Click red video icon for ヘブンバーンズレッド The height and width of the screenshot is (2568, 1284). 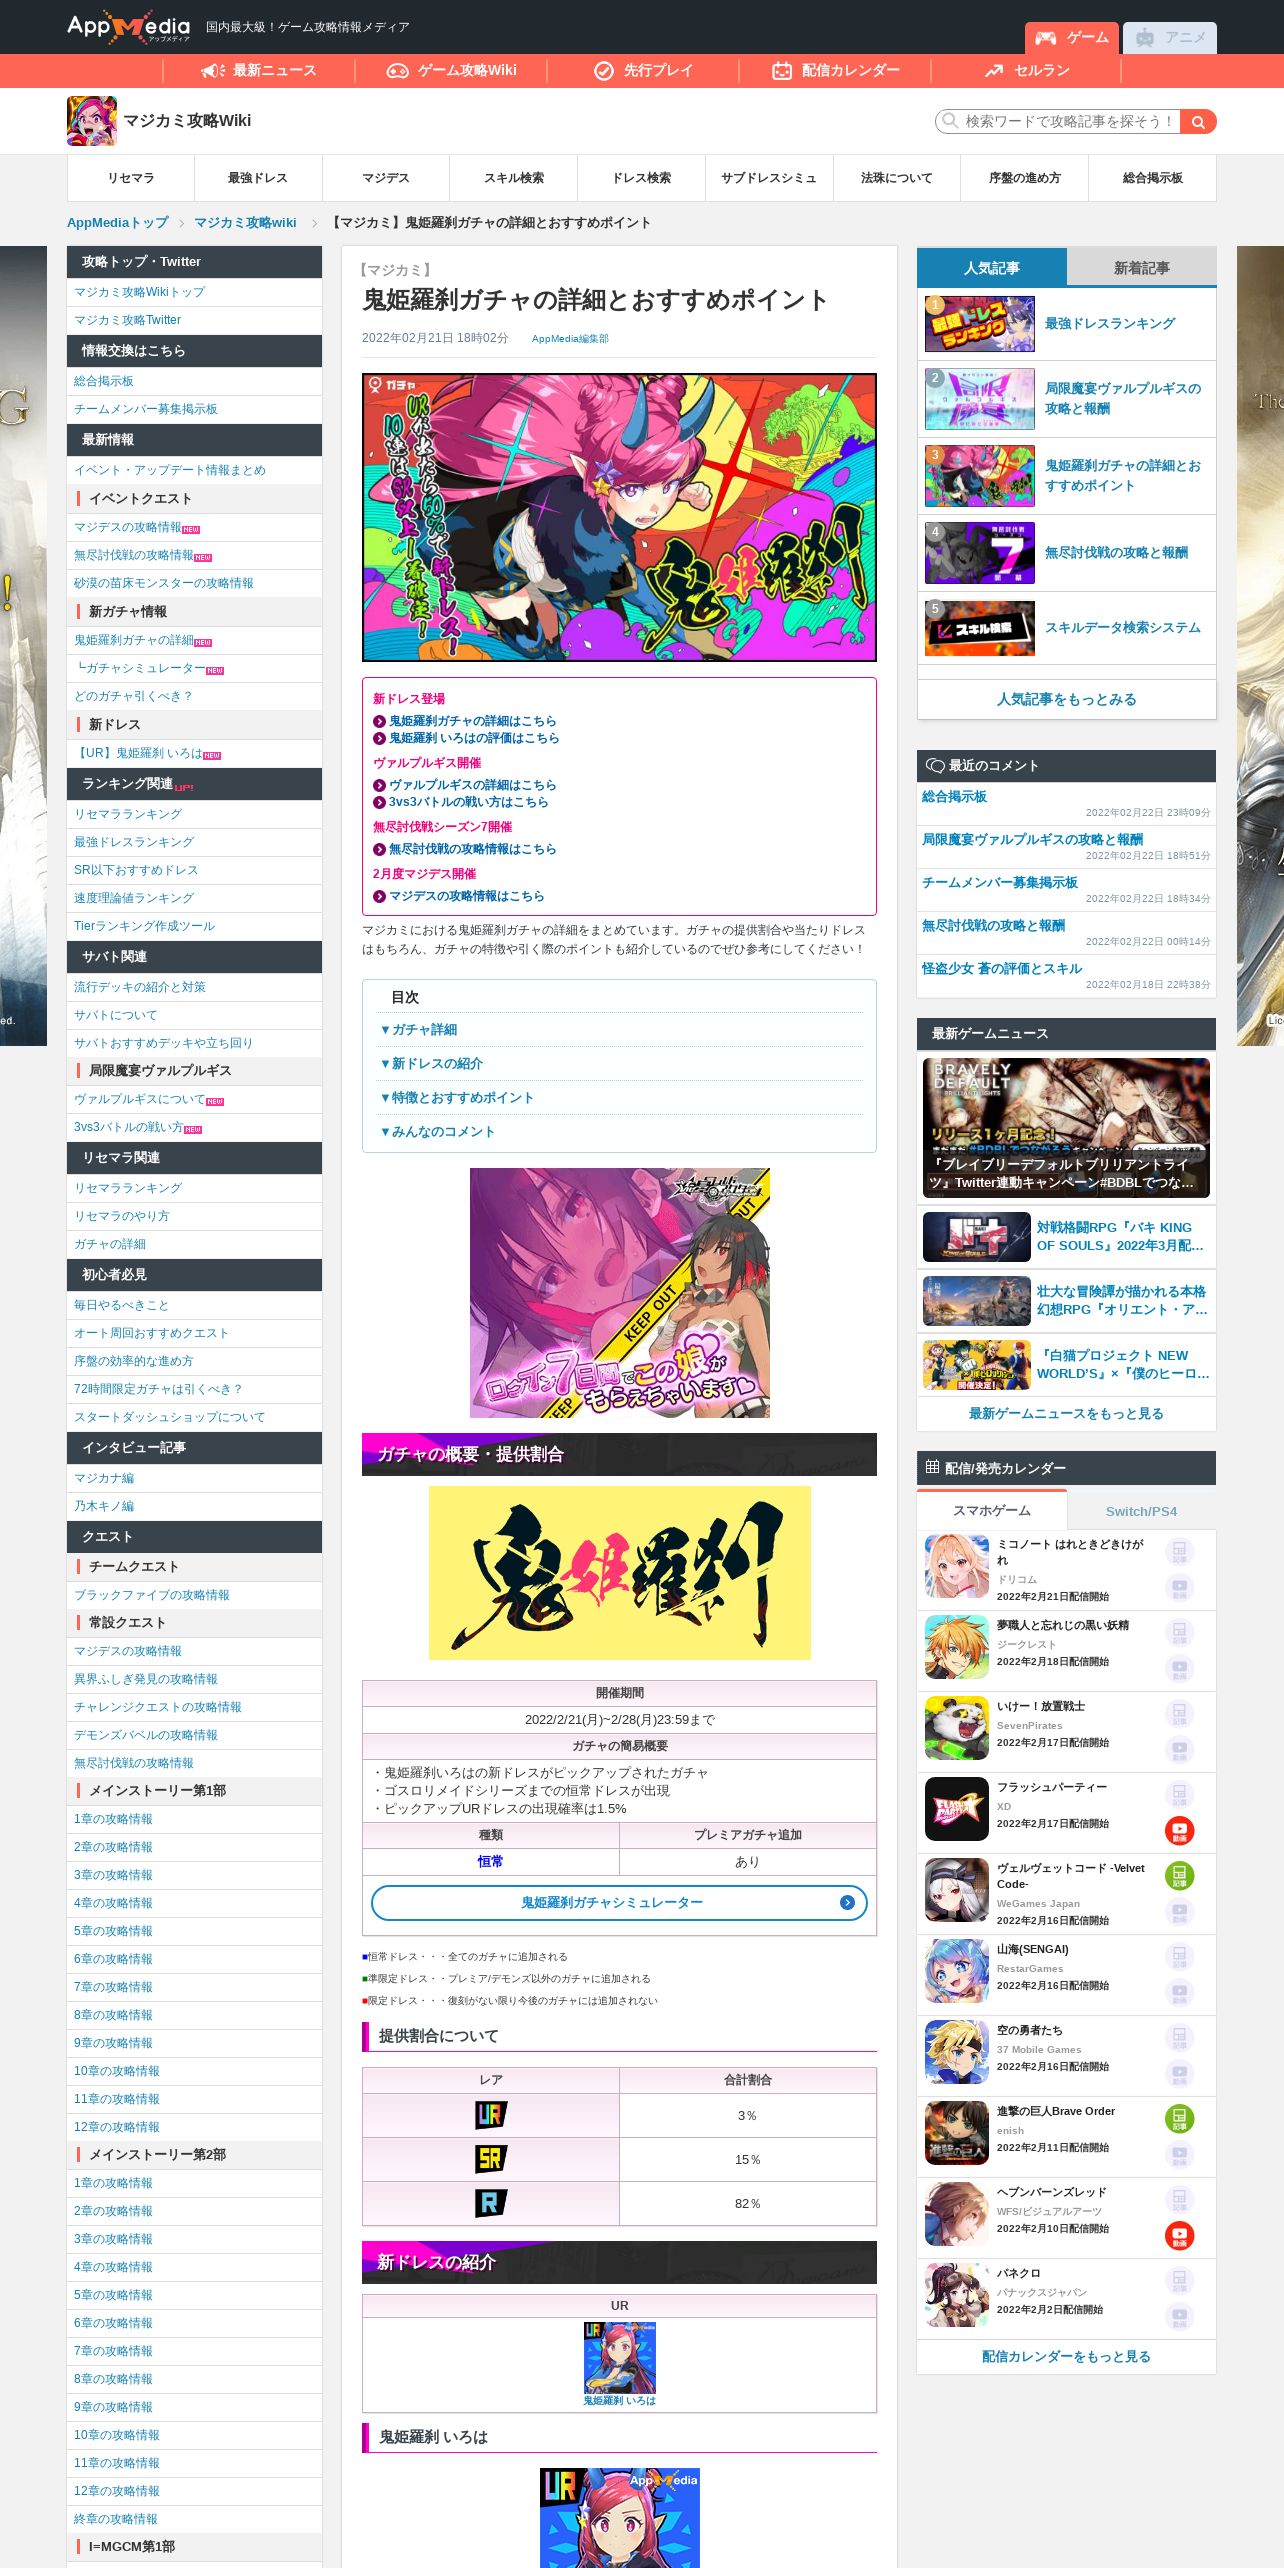pos(1179,2236)
